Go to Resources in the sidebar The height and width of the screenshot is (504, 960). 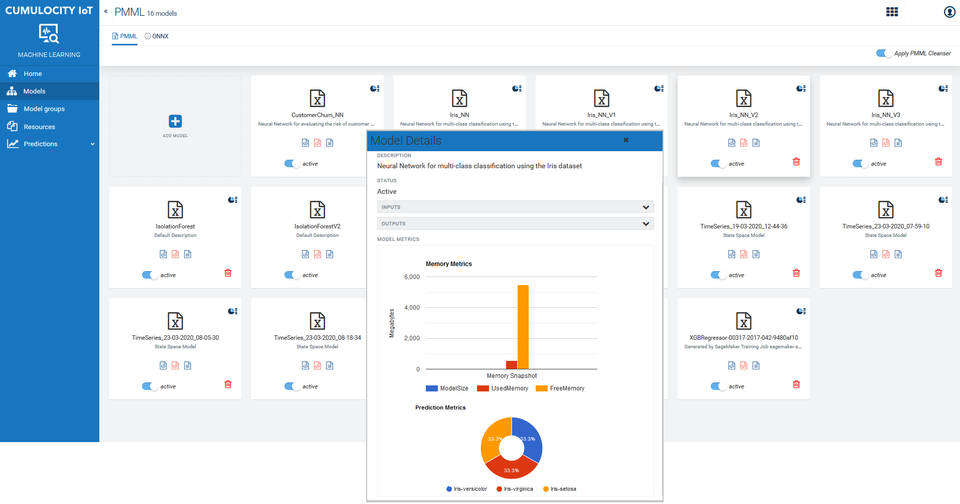[x=40, y=126]
